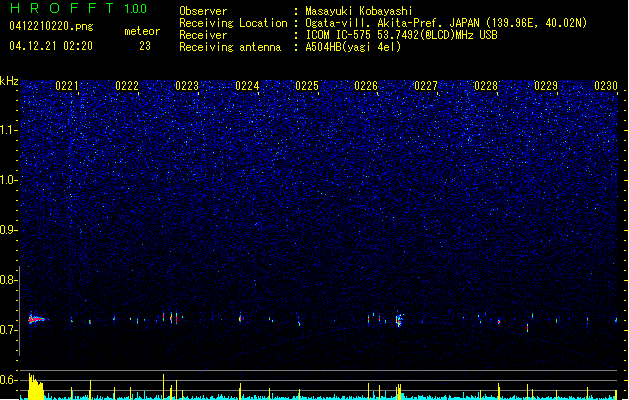Click the 0226 time marker
The image size is (629, 400).
click(x=366, y=86)
